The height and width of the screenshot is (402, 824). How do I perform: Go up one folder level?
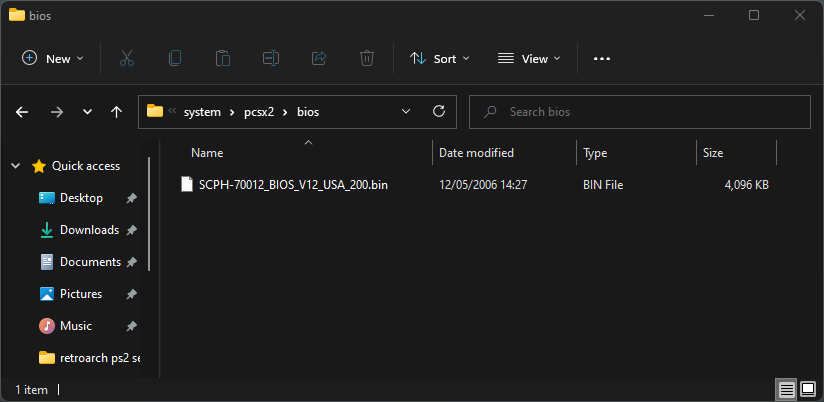pyautogui.click(x=116, y=112)
